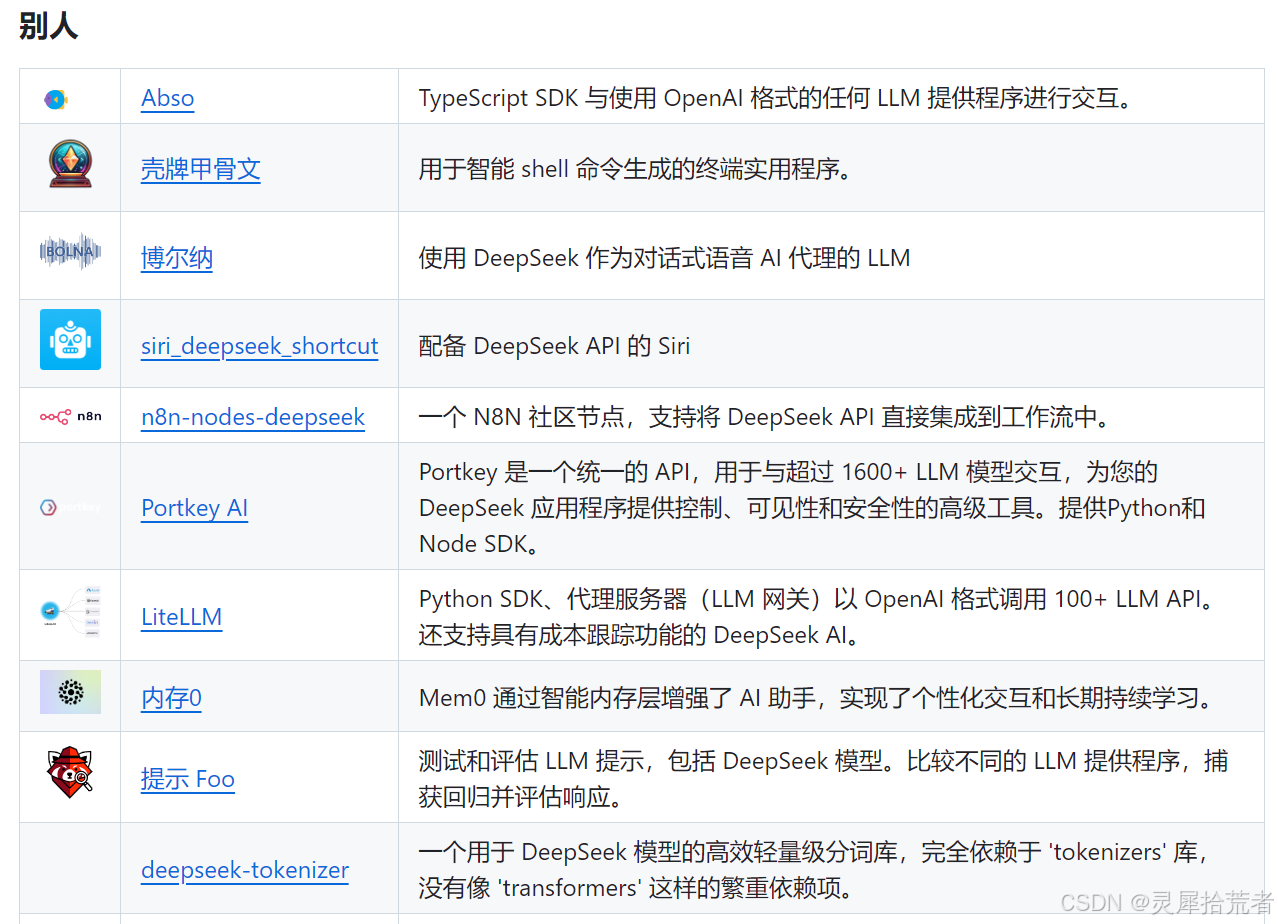Click the Abso project icon

(x=55, y=98)
